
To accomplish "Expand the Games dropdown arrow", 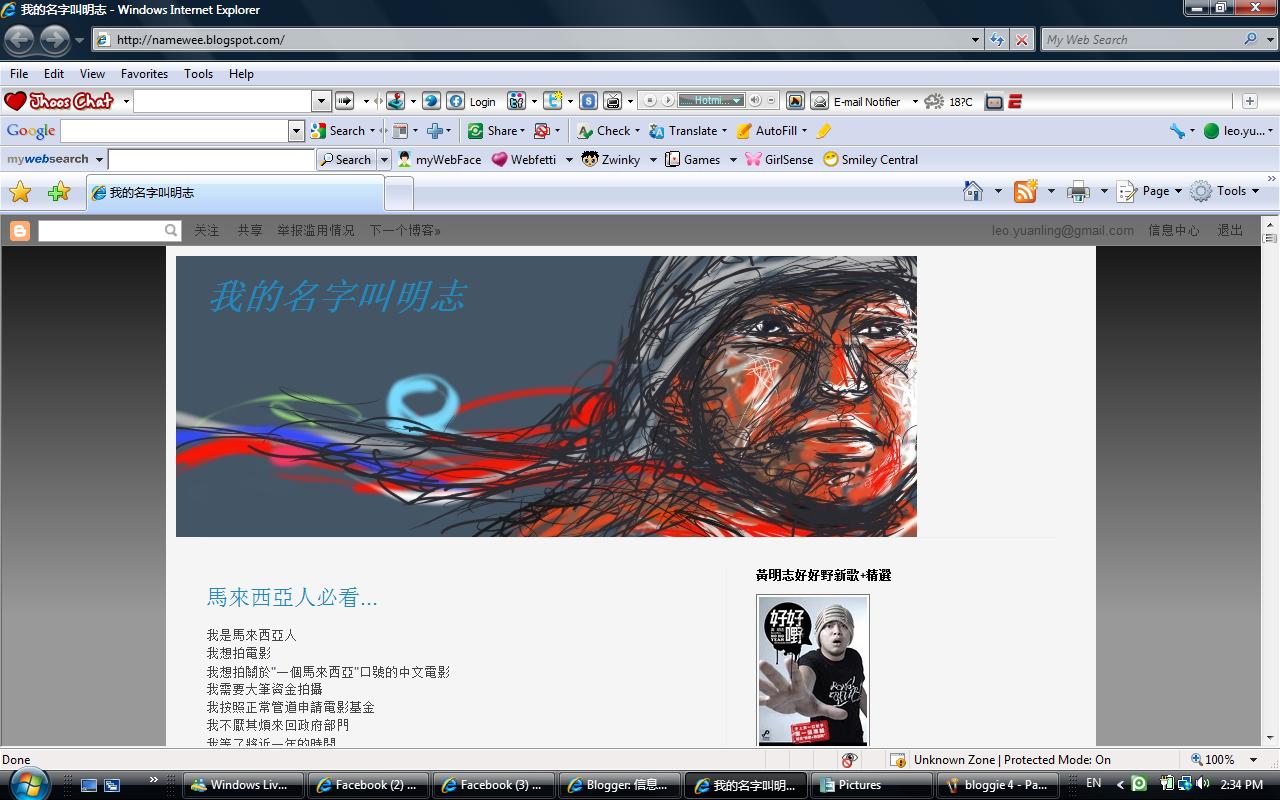I will (x=733, y=159).
